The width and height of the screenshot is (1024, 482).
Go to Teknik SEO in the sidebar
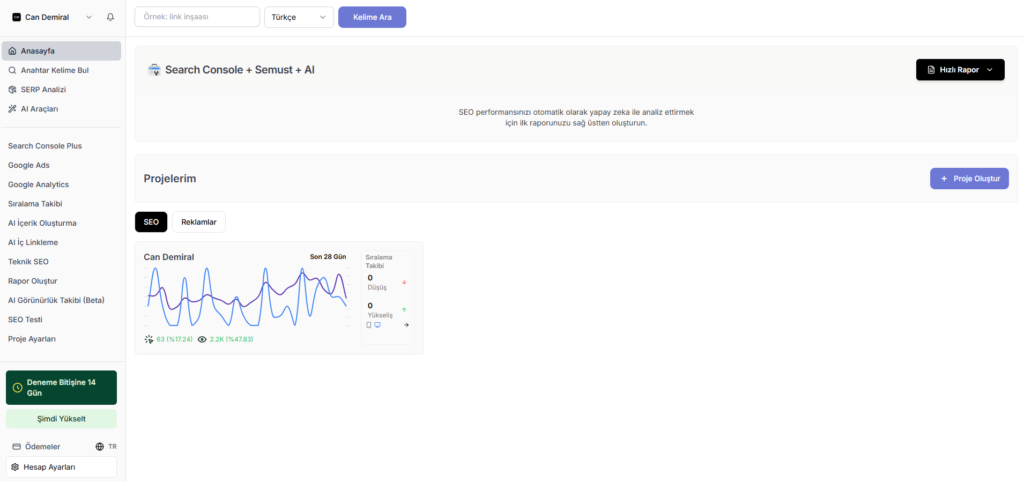(28, 262)
